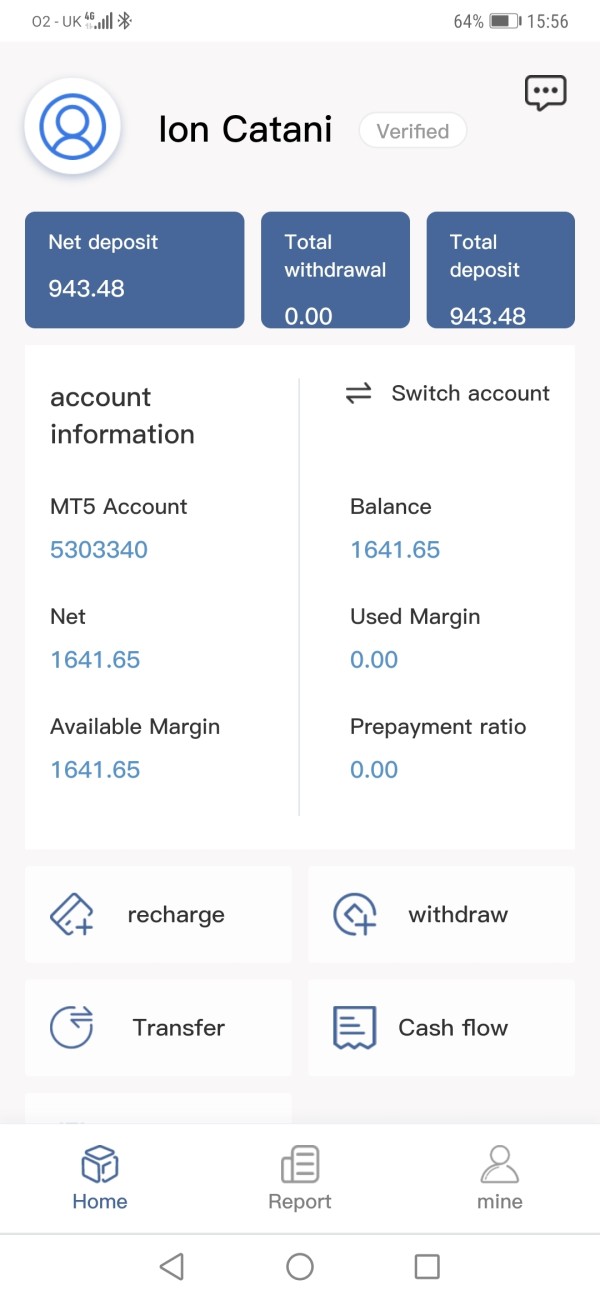
Task: Tap the Transfer circular arrow icon
Action: coord(71,1027)
